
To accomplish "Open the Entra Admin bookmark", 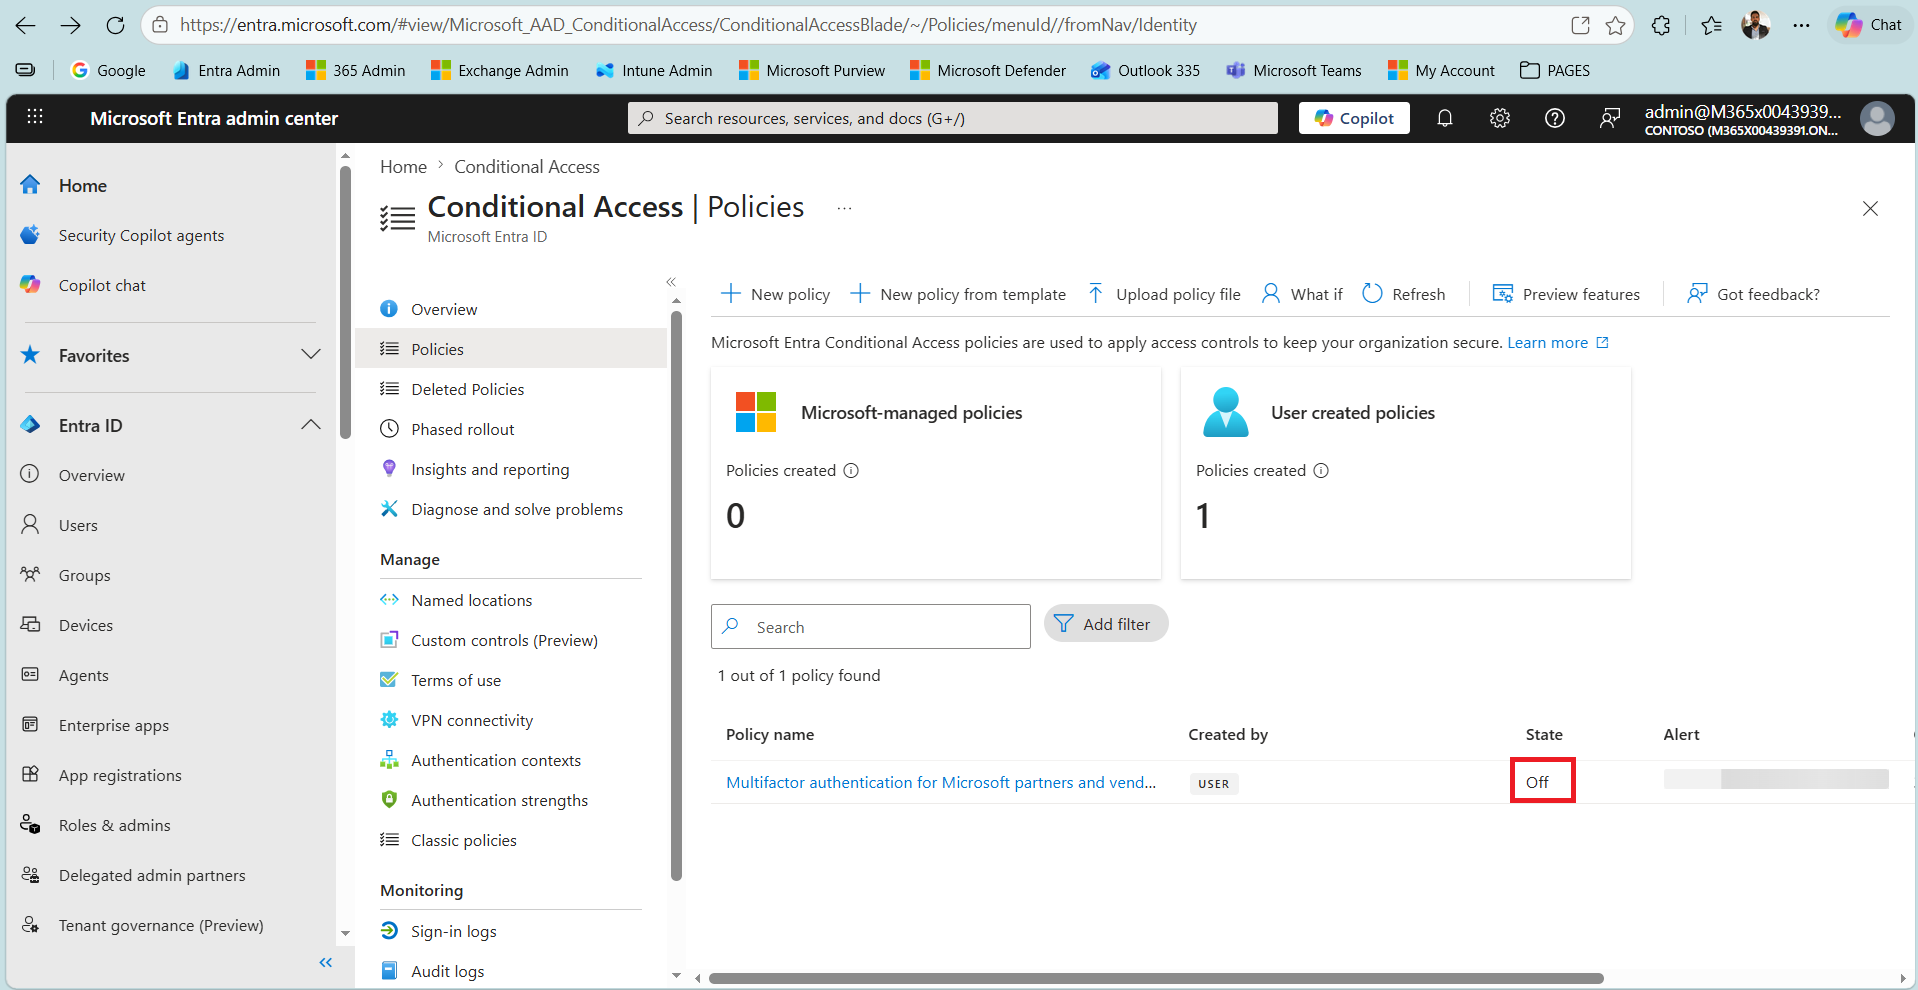I will [226, 70].
